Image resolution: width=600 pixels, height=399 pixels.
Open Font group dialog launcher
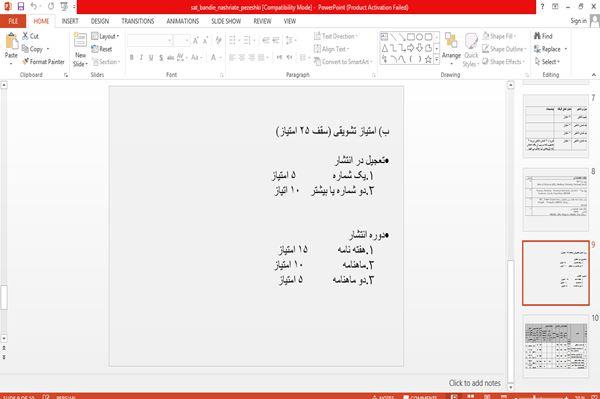coord(222,75)
